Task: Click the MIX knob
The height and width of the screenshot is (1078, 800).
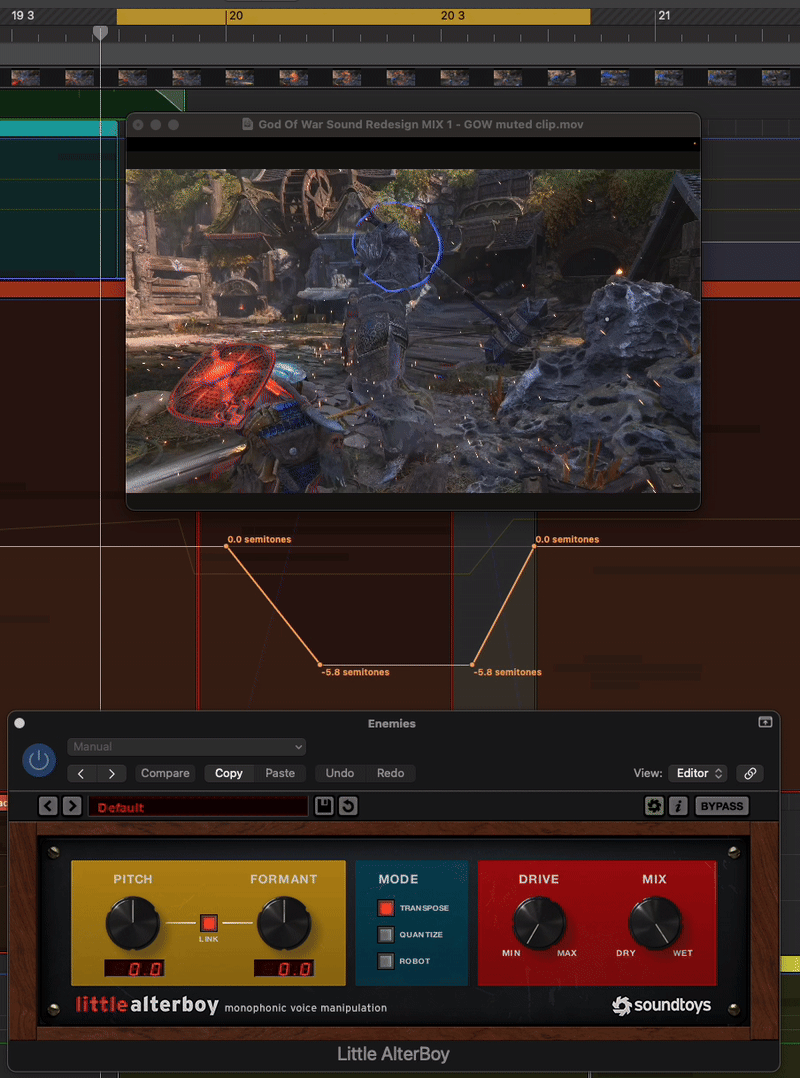Action: [656, 923]
